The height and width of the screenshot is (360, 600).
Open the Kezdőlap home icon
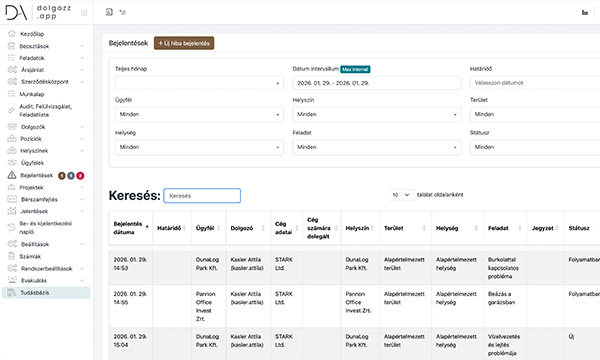point(12,34)
